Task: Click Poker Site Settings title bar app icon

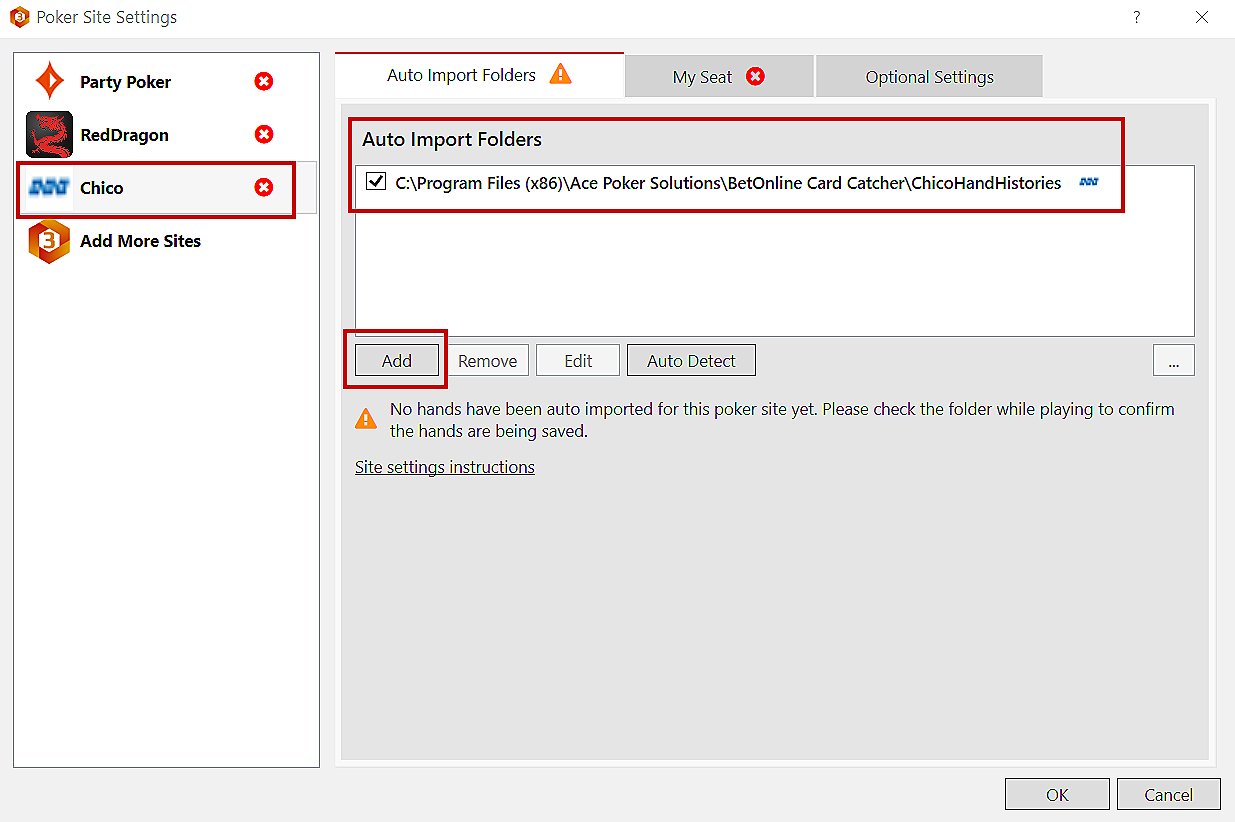Action: click(x=18, y=17)
